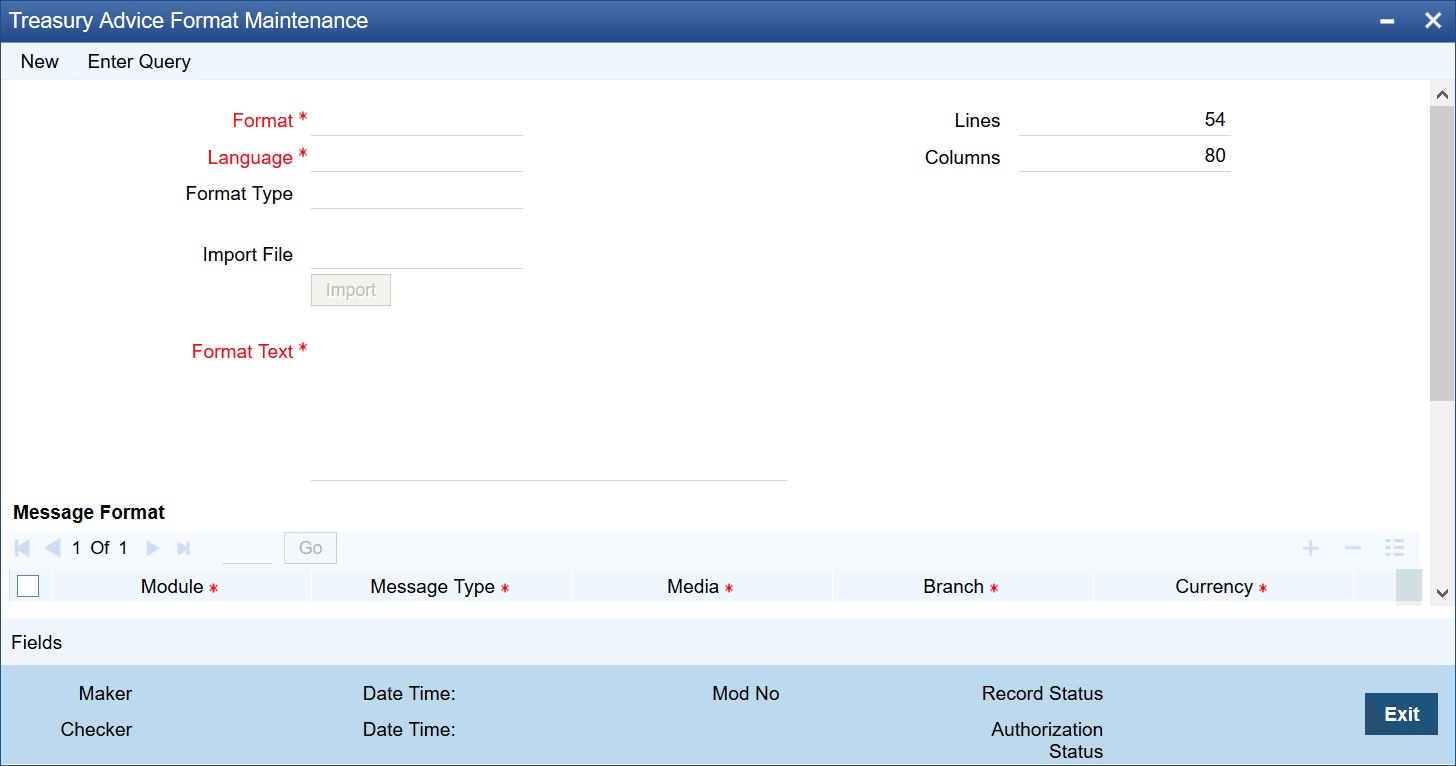The height and width of the screenshot is (766, 1456).
Task: Click the Checker label in footer
Action: [96, 730]
